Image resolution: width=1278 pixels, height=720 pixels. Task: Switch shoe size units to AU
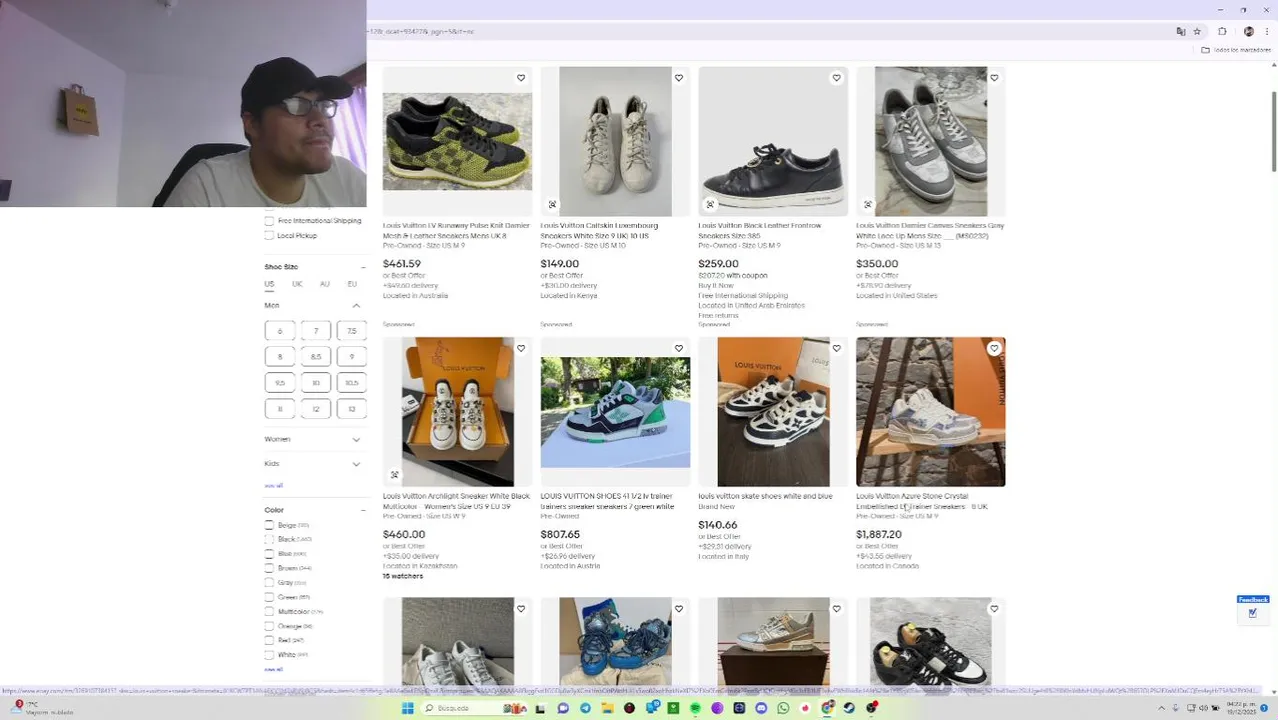325,284
